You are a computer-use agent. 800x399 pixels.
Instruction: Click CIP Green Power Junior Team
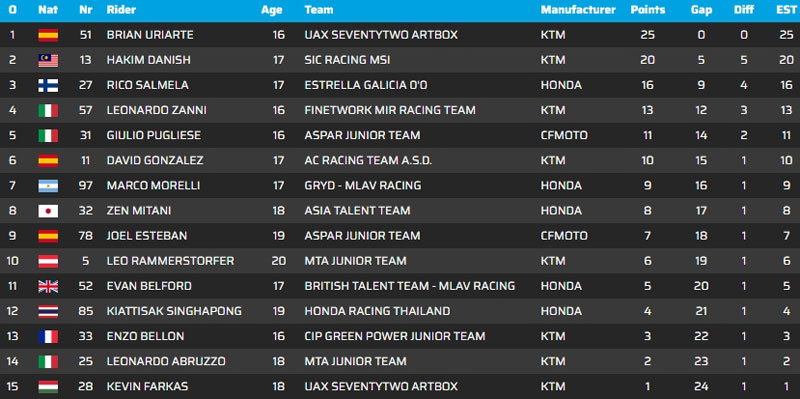tap(395, 336)
